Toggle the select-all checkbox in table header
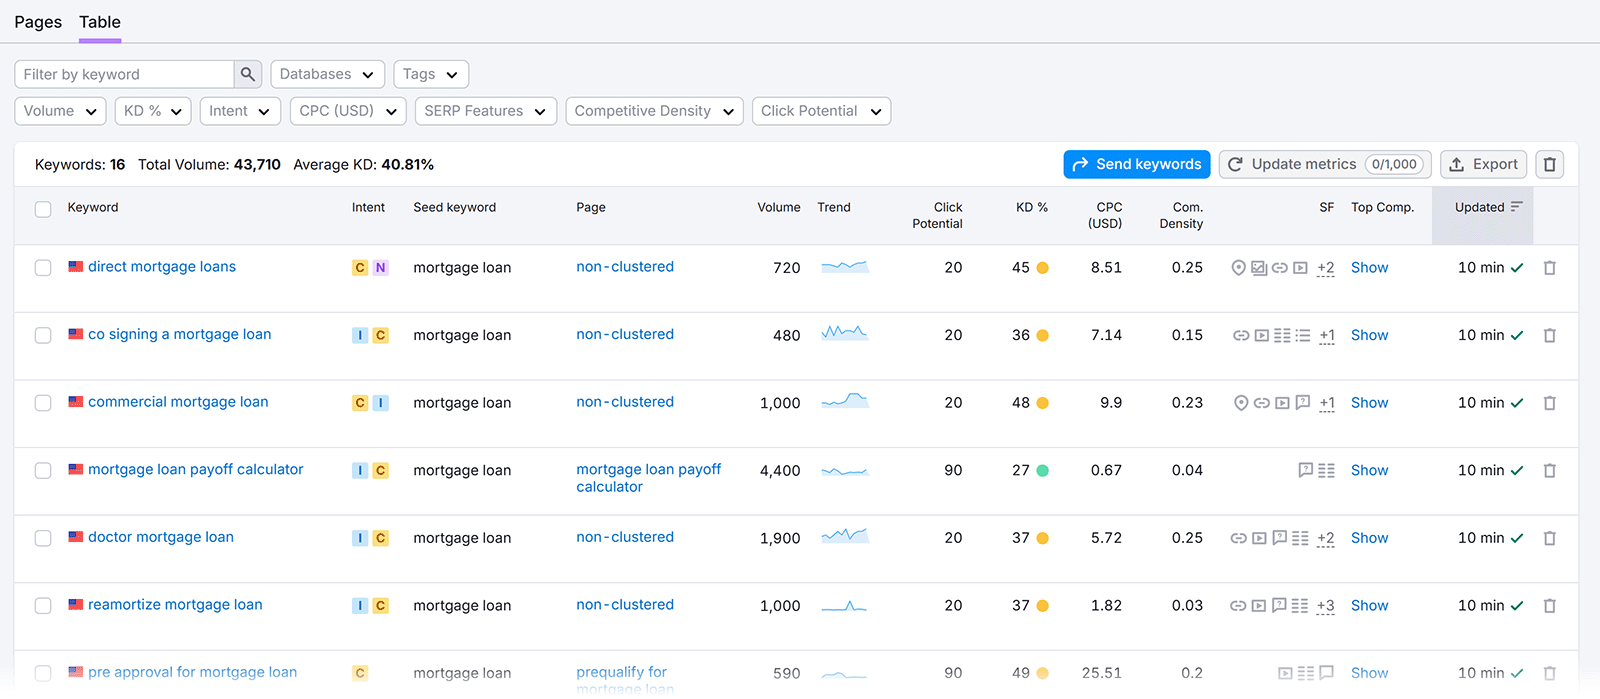 click(43, 209)
